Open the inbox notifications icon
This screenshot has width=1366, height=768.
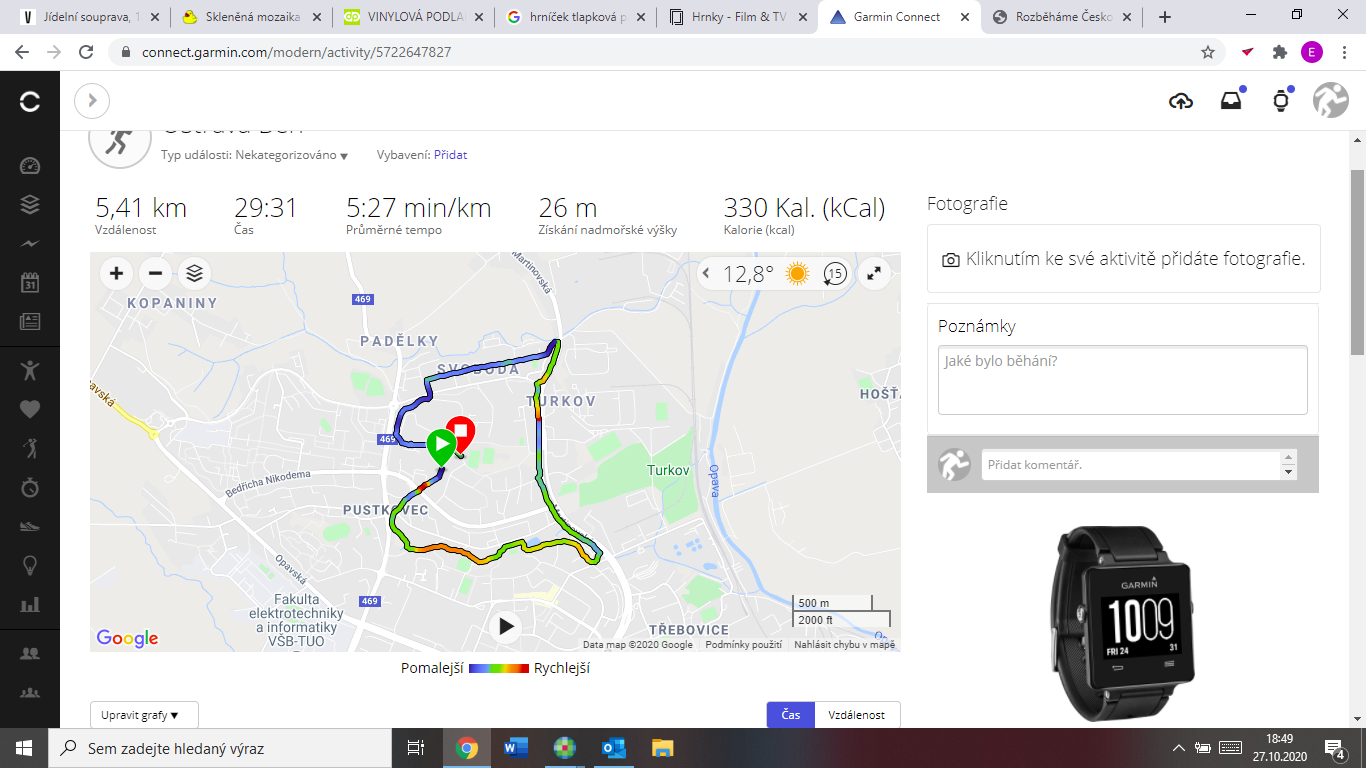[x=1231, y=101]
